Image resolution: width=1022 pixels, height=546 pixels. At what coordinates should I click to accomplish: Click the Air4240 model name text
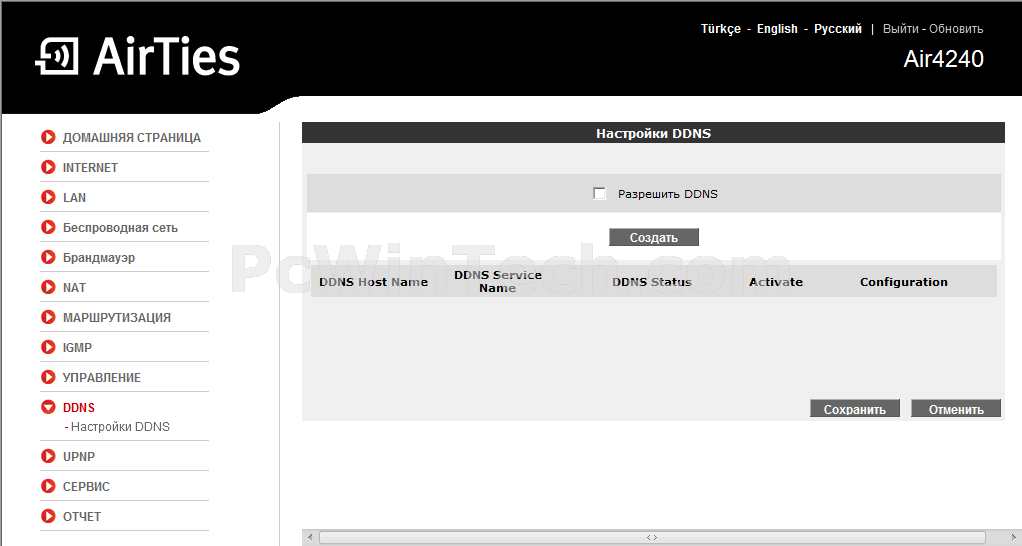943,59
